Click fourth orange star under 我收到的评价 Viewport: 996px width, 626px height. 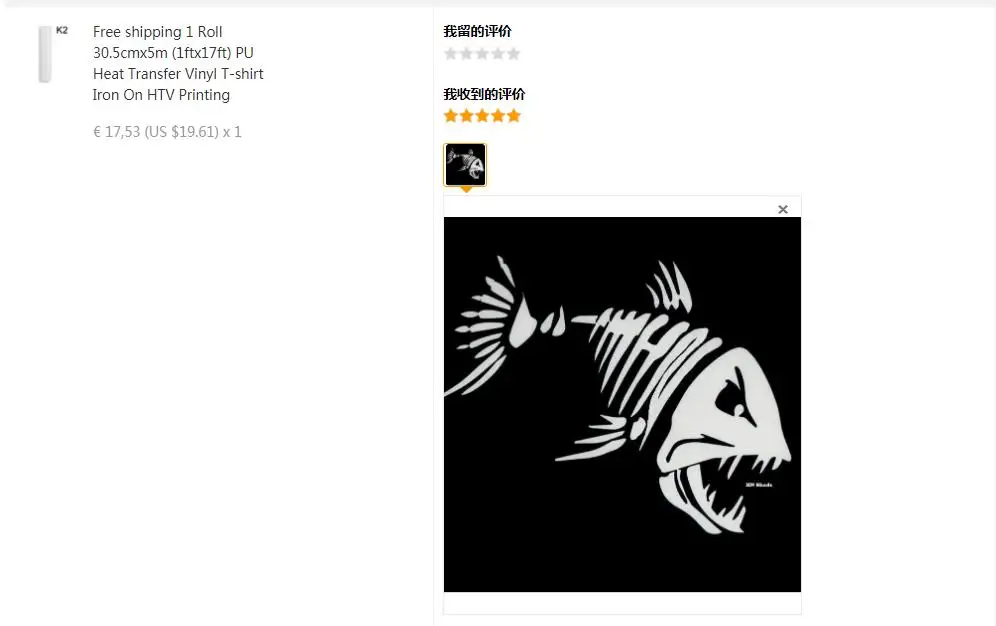(498, 116)
